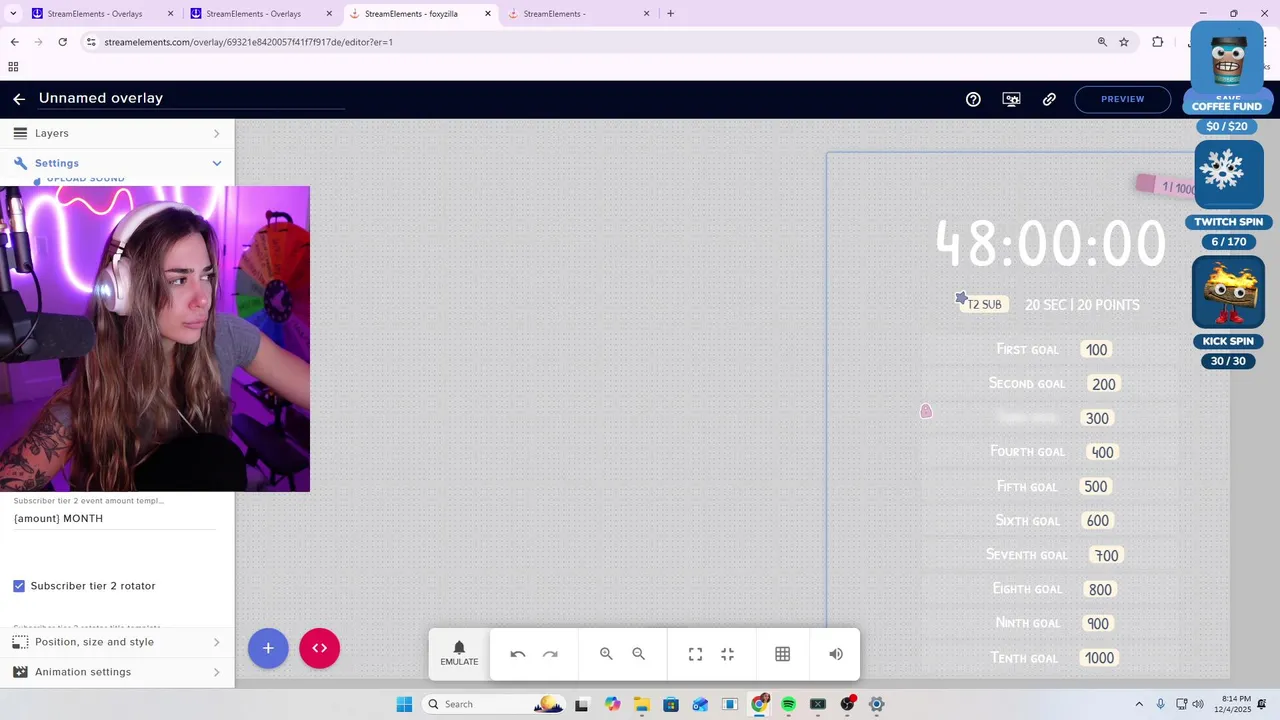Open the help question mark icon
Screen dimensions: 1280x720
pos(973,99)
